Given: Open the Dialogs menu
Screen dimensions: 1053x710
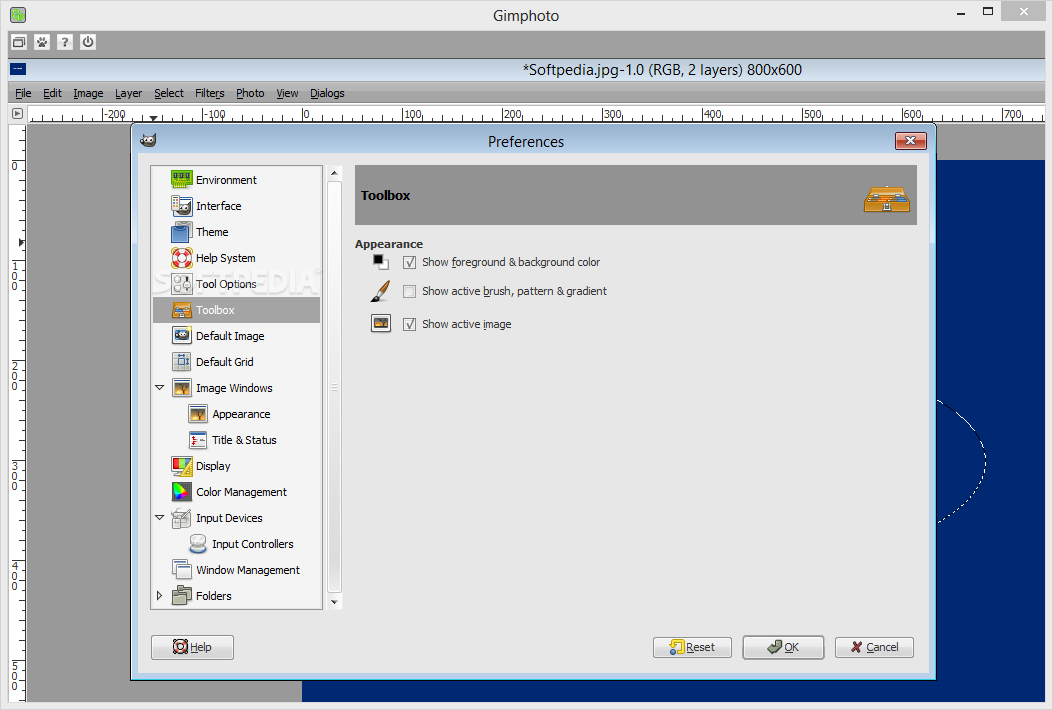Looking at the screenshot, I should [x=327, y=93].
